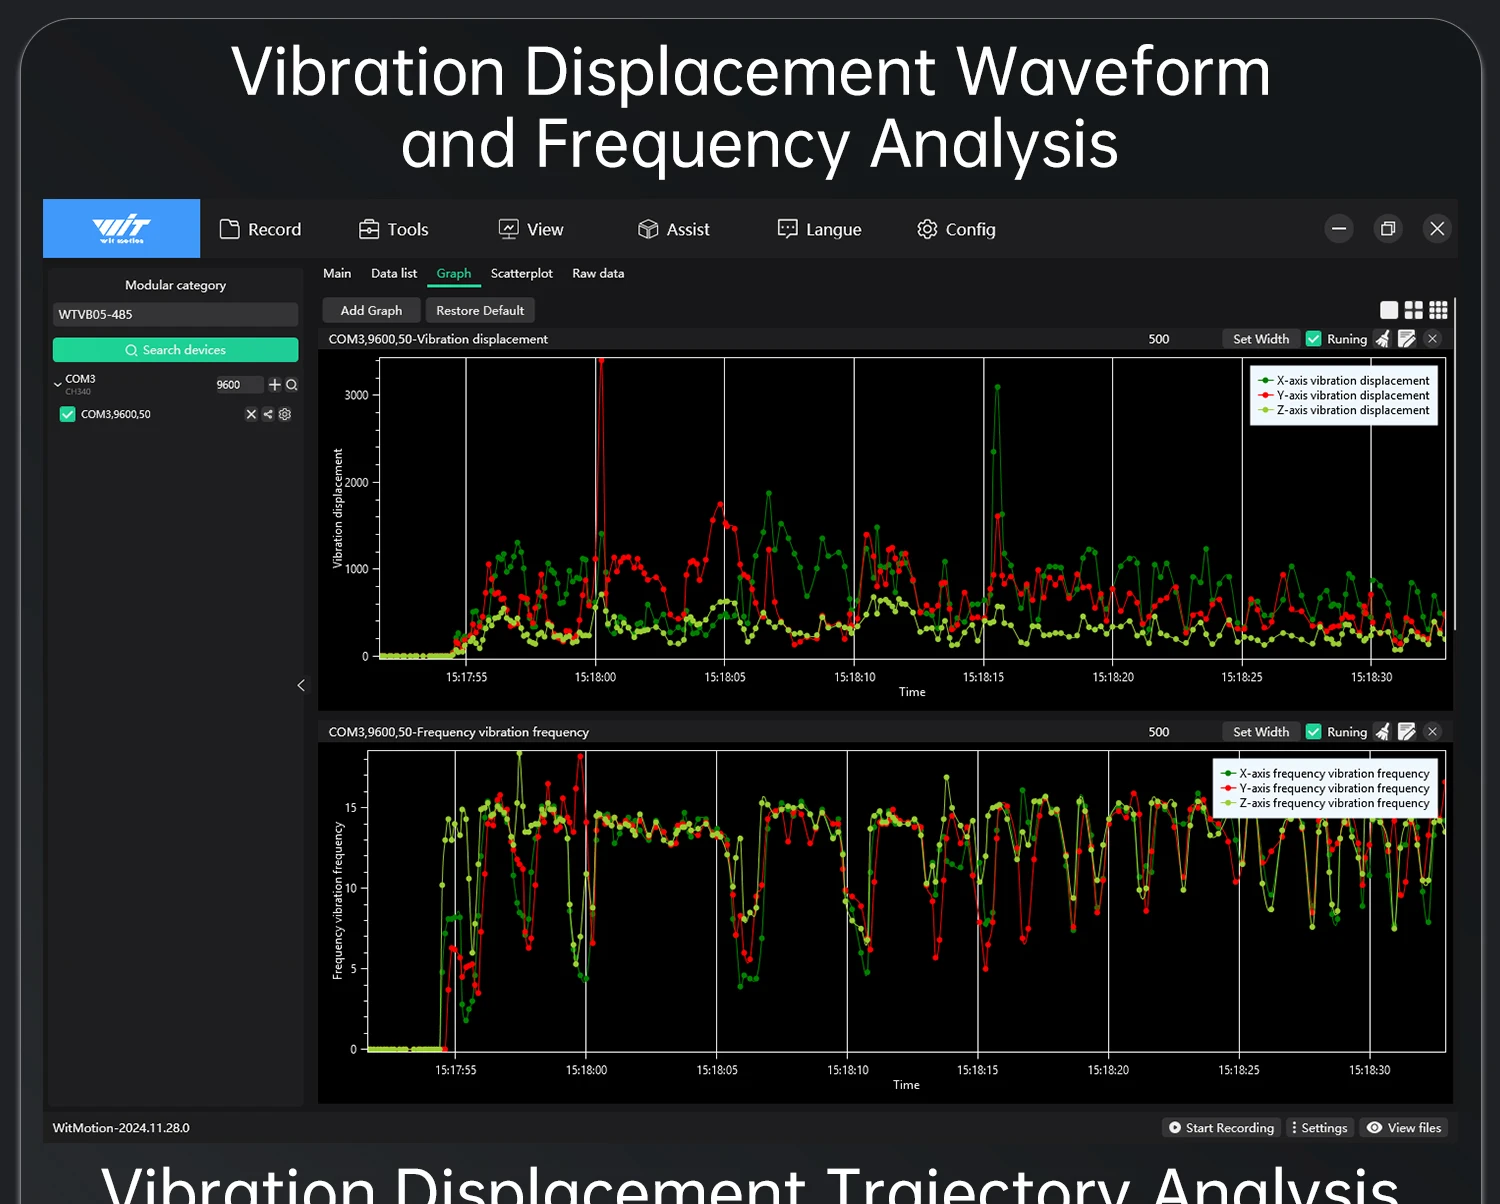Toggle the Runing checkbox on the frequency graph
The width and height of the screenshot is (1500, 1204).
(1314, 732)
